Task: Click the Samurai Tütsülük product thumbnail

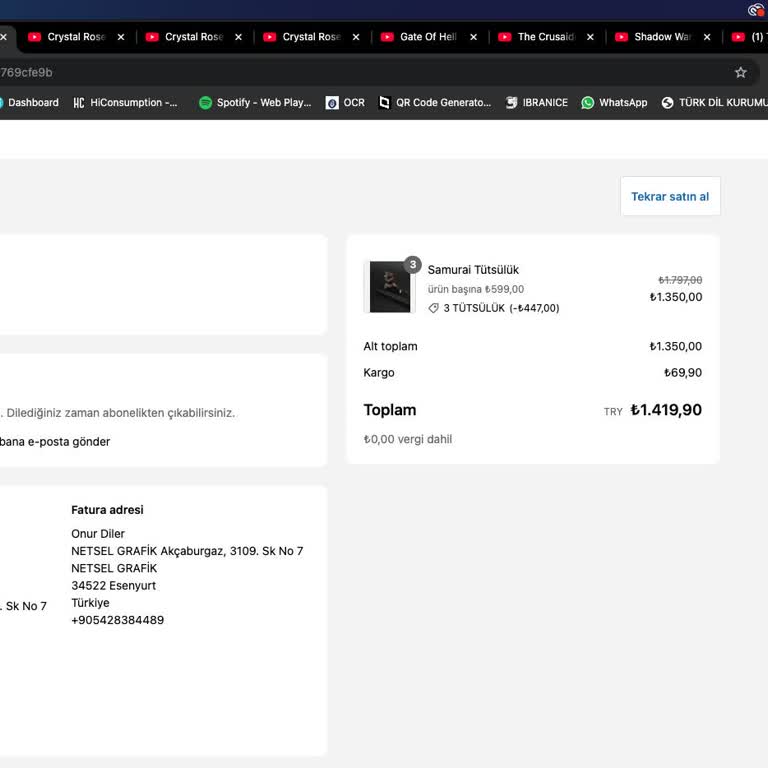Action: coord(389,287)
